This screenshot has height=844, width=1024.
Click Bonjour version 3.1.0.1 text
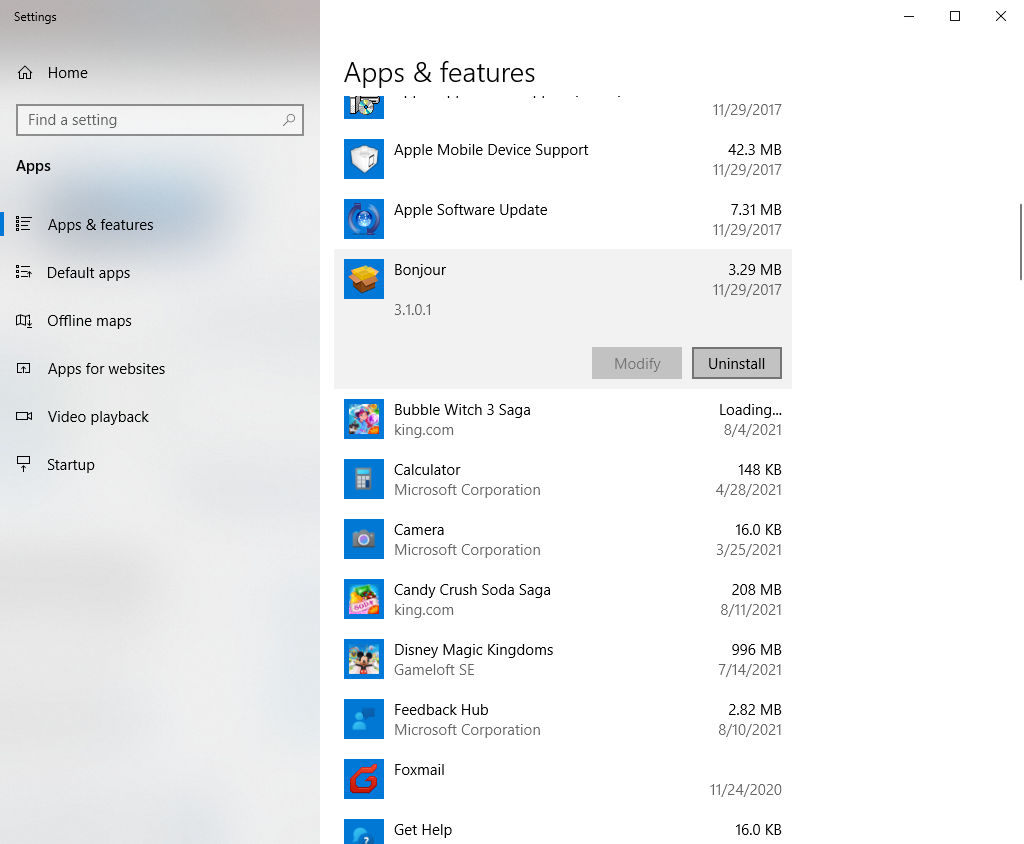413,310
